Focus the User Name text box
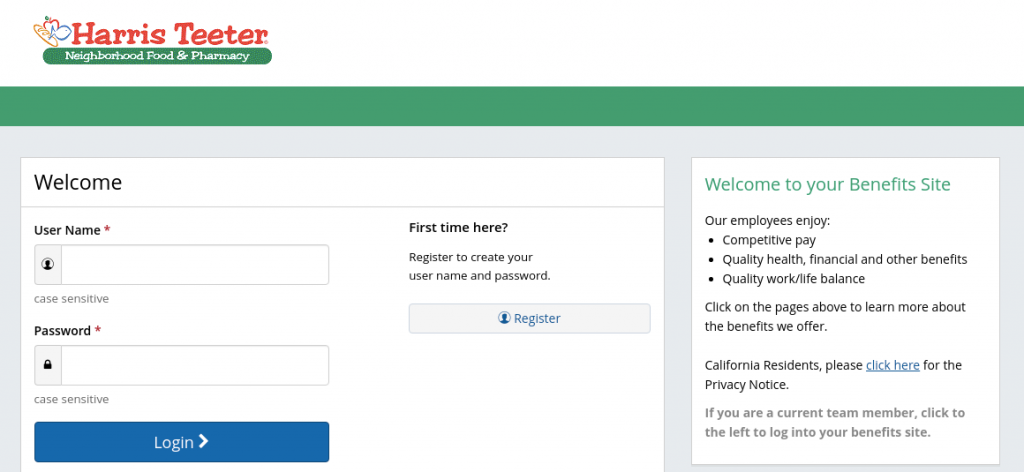The image size is (1024, 472). 195,265
